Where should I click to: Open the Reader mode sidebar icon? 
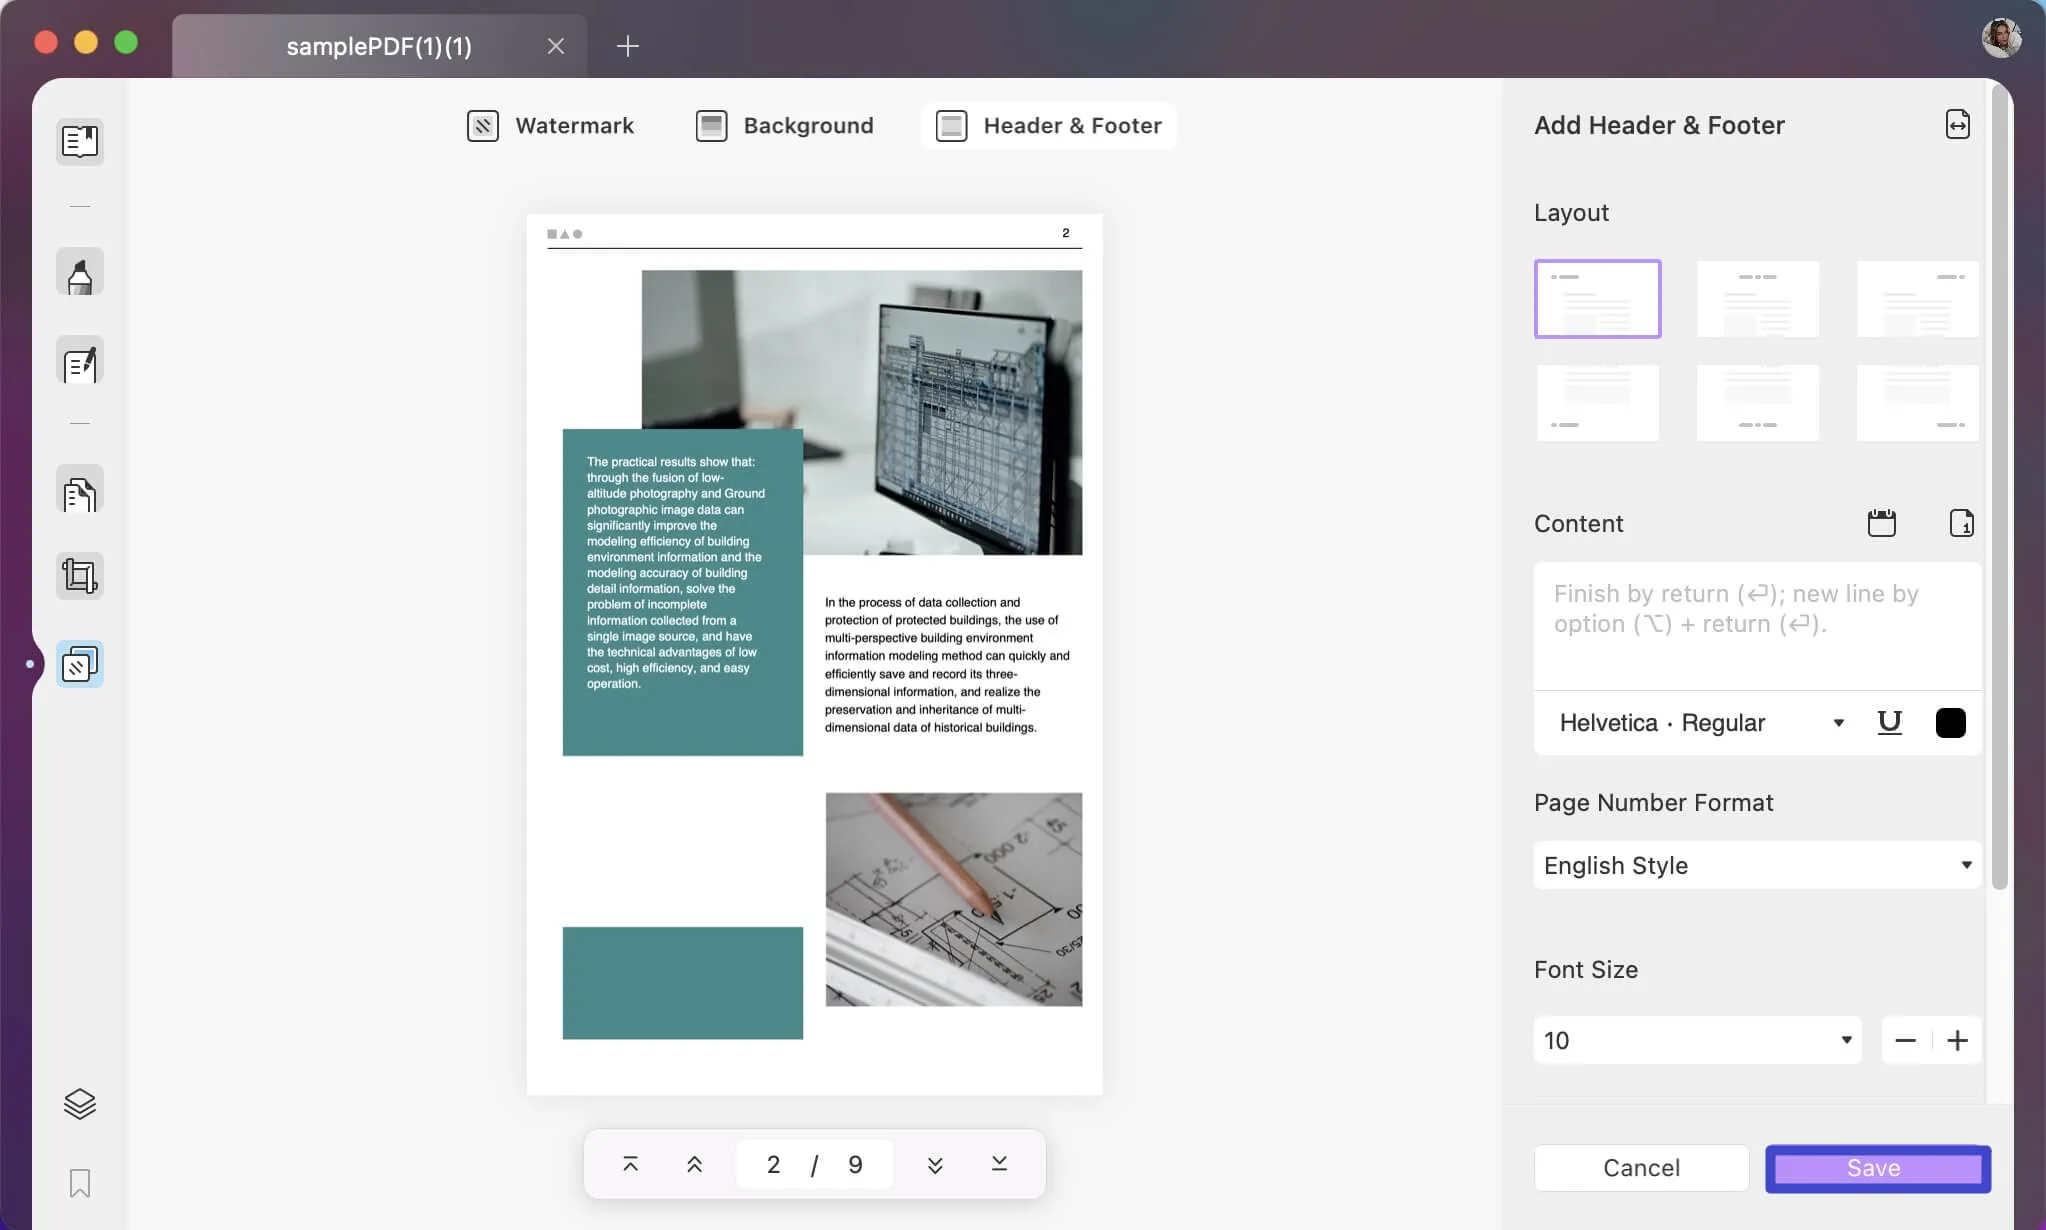click(x=80, y=141)
